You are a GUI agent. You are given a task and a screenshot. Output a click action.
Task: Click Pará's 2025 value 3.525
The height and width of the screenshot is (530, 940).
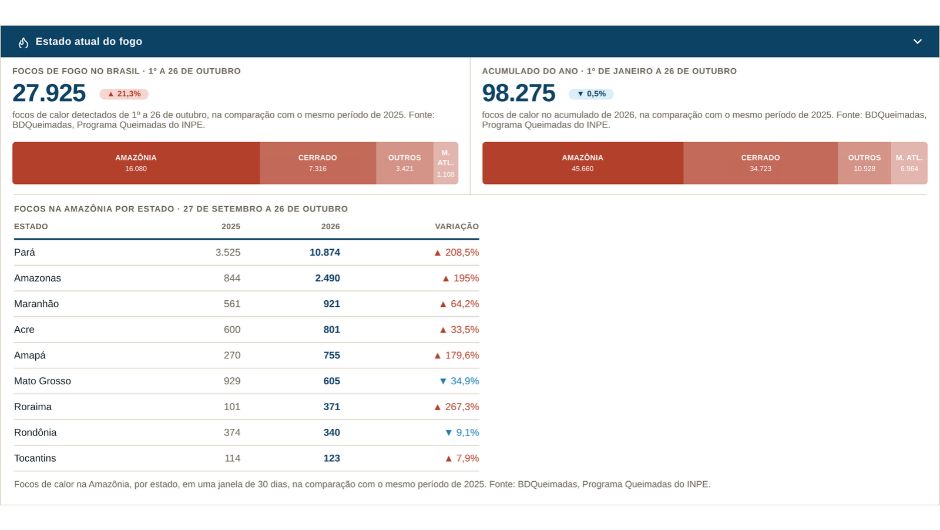228,252
